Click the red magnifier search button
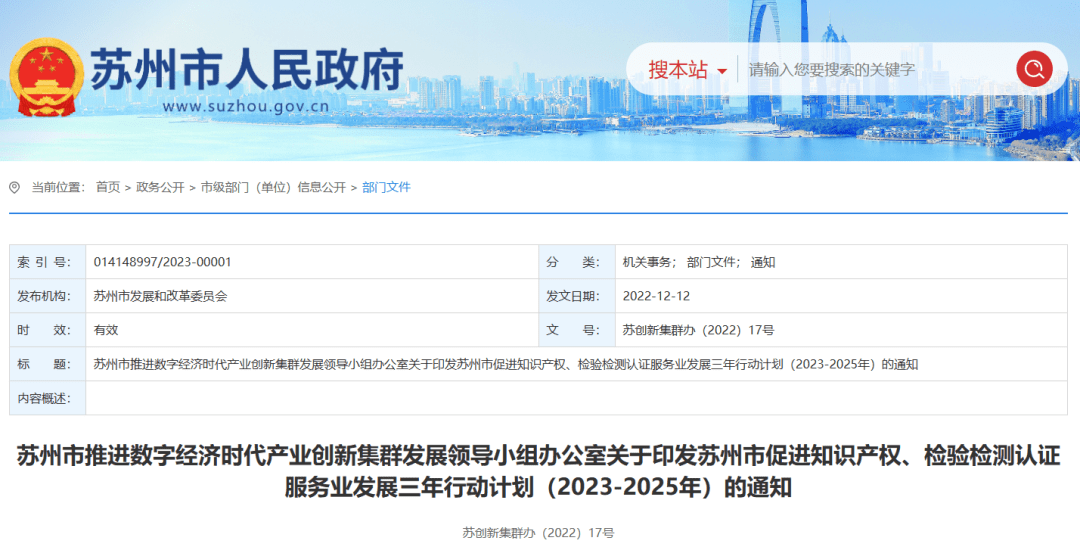 [1034, 69]
